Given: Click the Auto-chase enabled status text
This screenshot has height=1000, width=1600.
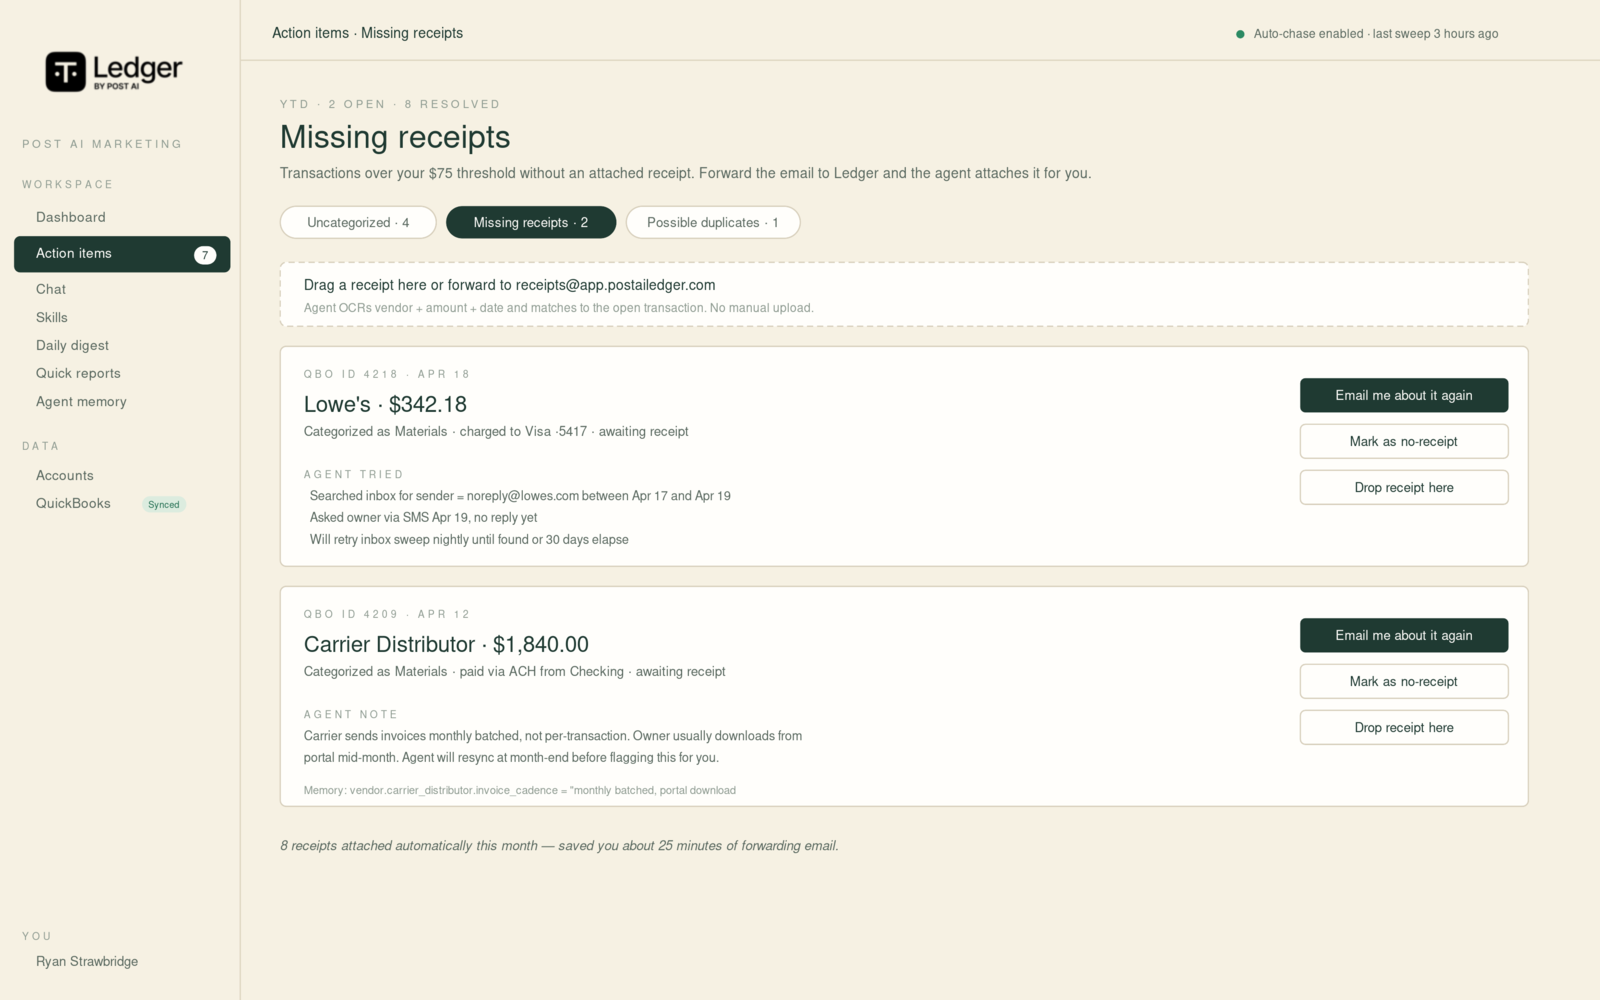Looking at the screenshot, I should [1376, 34].
